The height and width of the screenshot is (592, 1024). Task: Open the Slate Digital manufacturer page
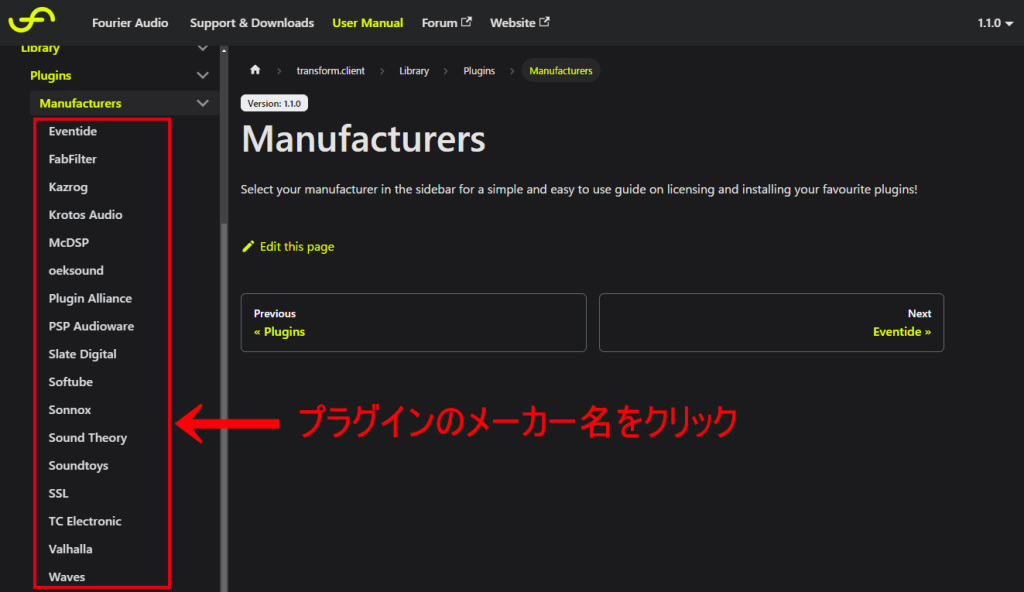coord(82,354)
